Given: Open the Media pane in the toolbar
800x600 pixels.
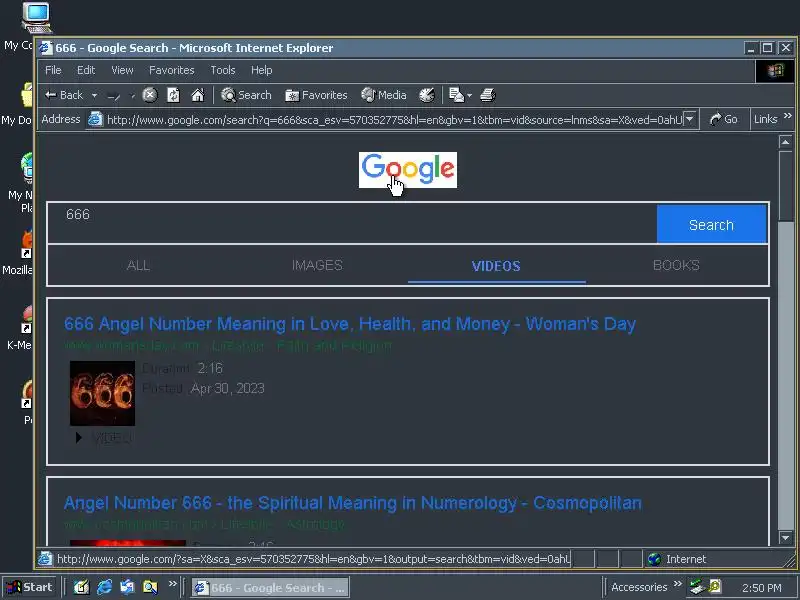Looking at the screenshot, I should pos(384,95).
